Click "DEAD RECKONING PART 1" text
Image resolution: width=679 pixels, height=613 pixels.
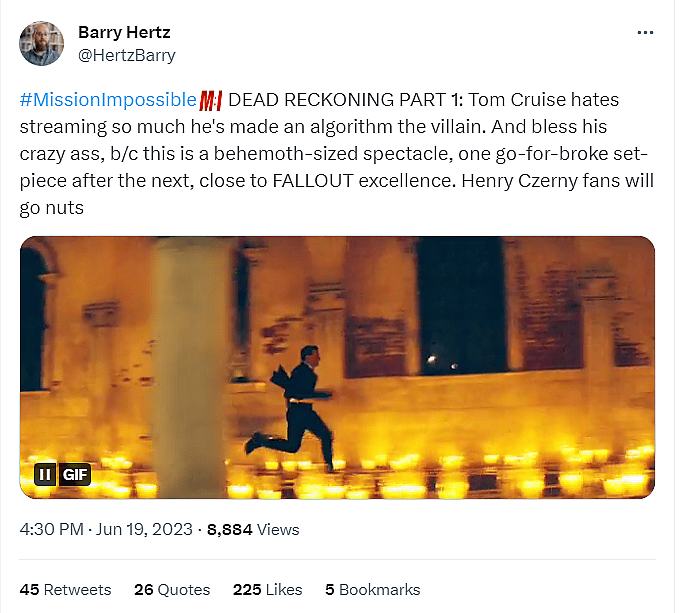[x=346, y=100]
